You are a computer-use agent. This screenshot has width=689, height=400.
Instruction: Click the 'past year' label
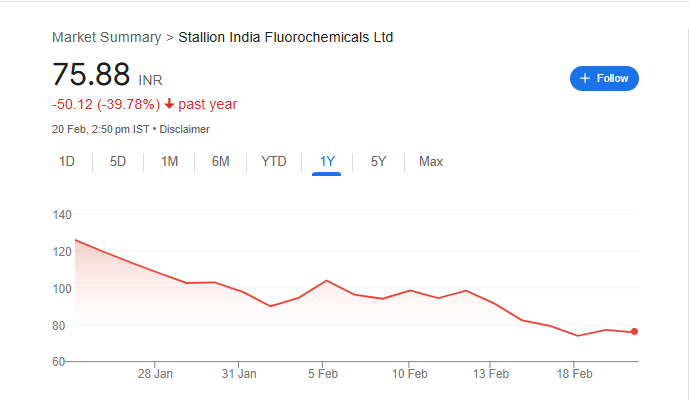coord(207,104)
